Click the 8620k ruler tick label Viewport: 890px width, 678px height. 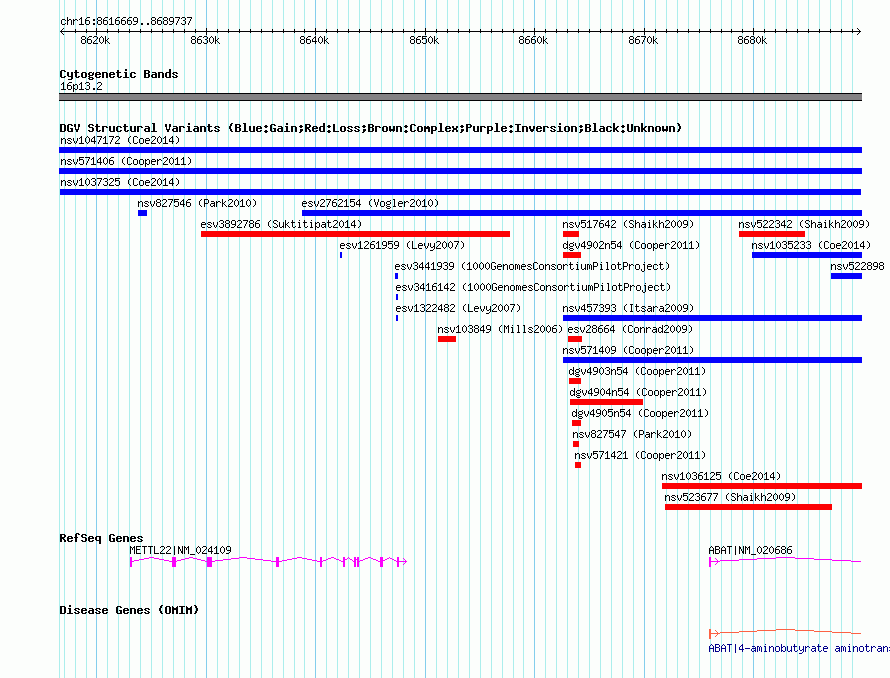pyautogui.click(x=95, y=40)
